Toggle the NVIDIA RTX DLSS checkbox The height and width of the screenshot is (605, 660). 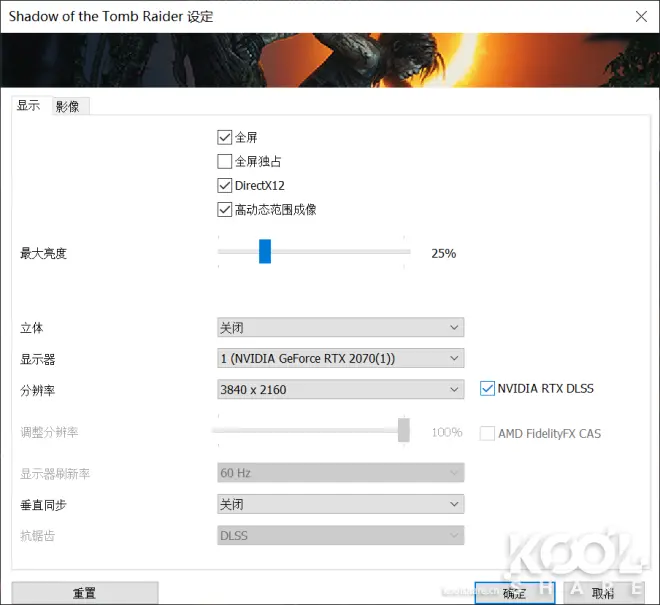point(487,388)
